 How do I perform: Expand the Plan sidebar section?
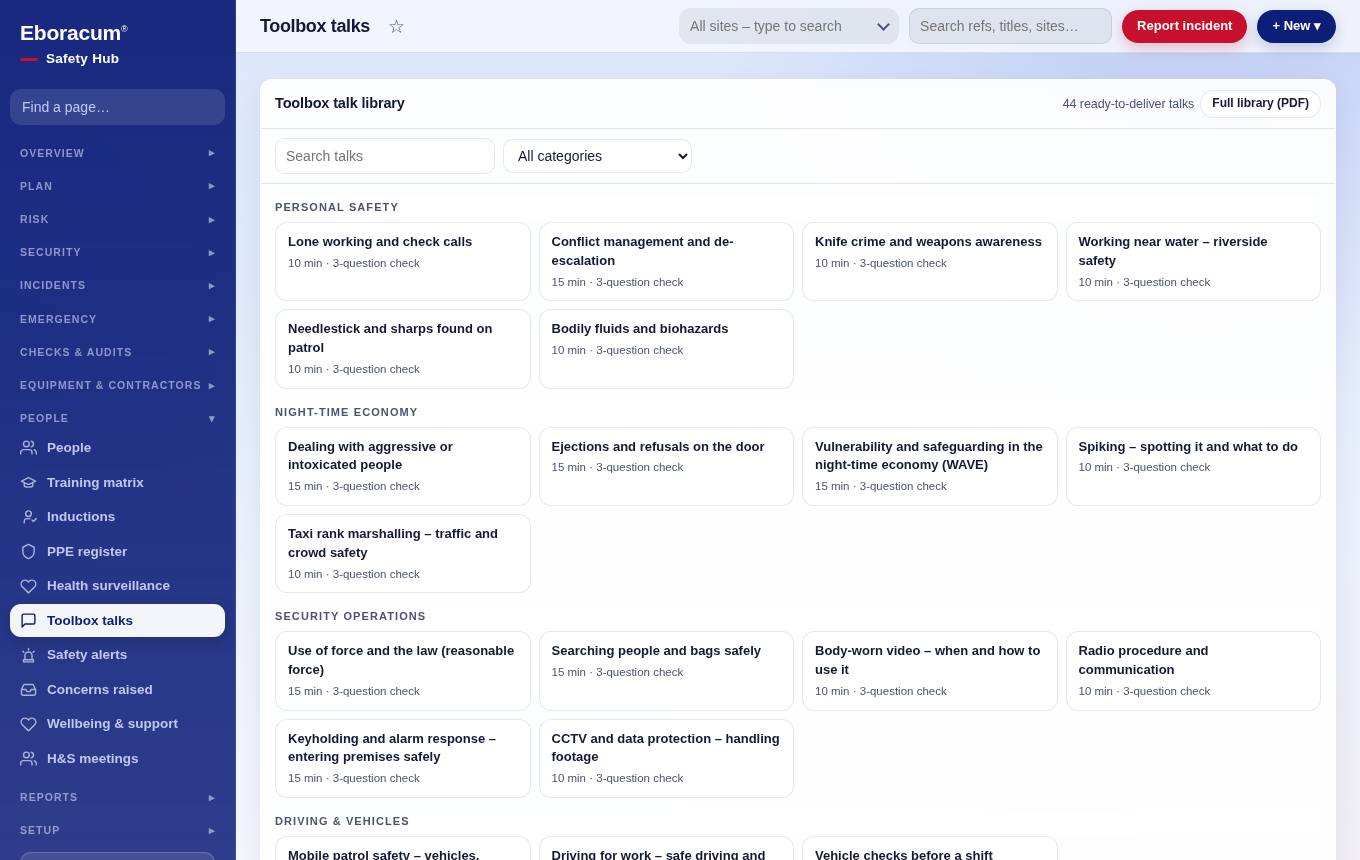117,186
